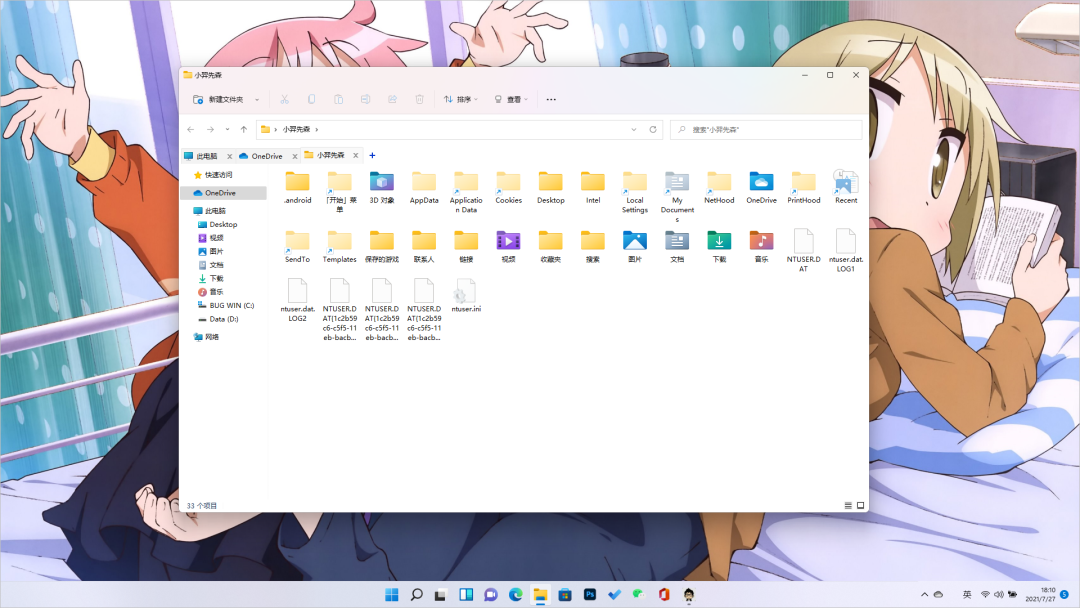1080x608 pixels.
Task: Click the Delete trash icon in toolbar
Action: tap(419, 100)
